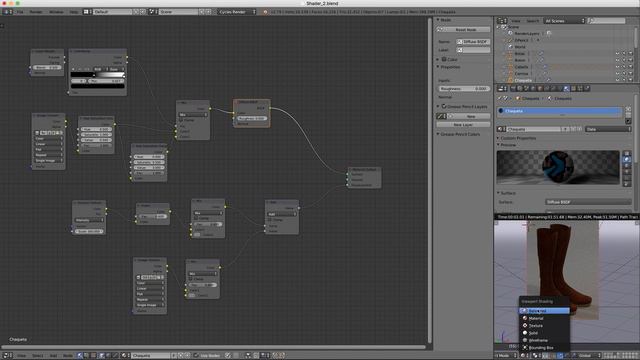Set material preview to flat plane
Screen dimensions: 640x360
point(627,154)
